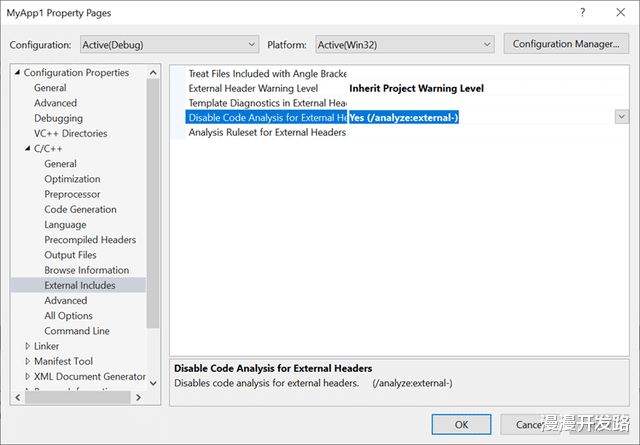Collapse the C/C++ tree node

[x=27, y=148]
